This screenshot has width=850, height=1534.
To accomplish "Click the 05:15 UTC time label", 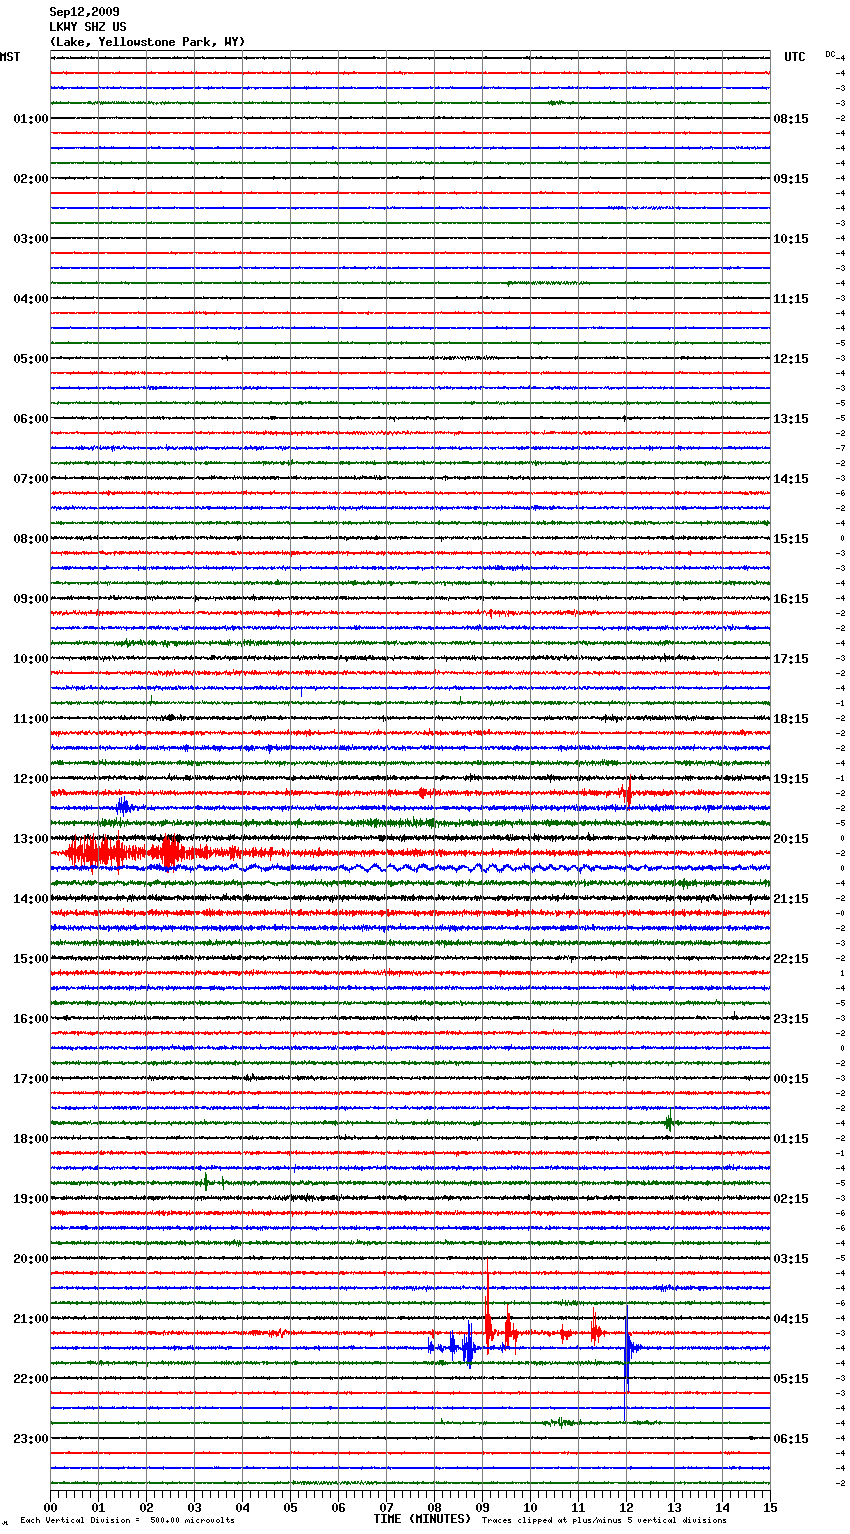I will pos(791,1379).
